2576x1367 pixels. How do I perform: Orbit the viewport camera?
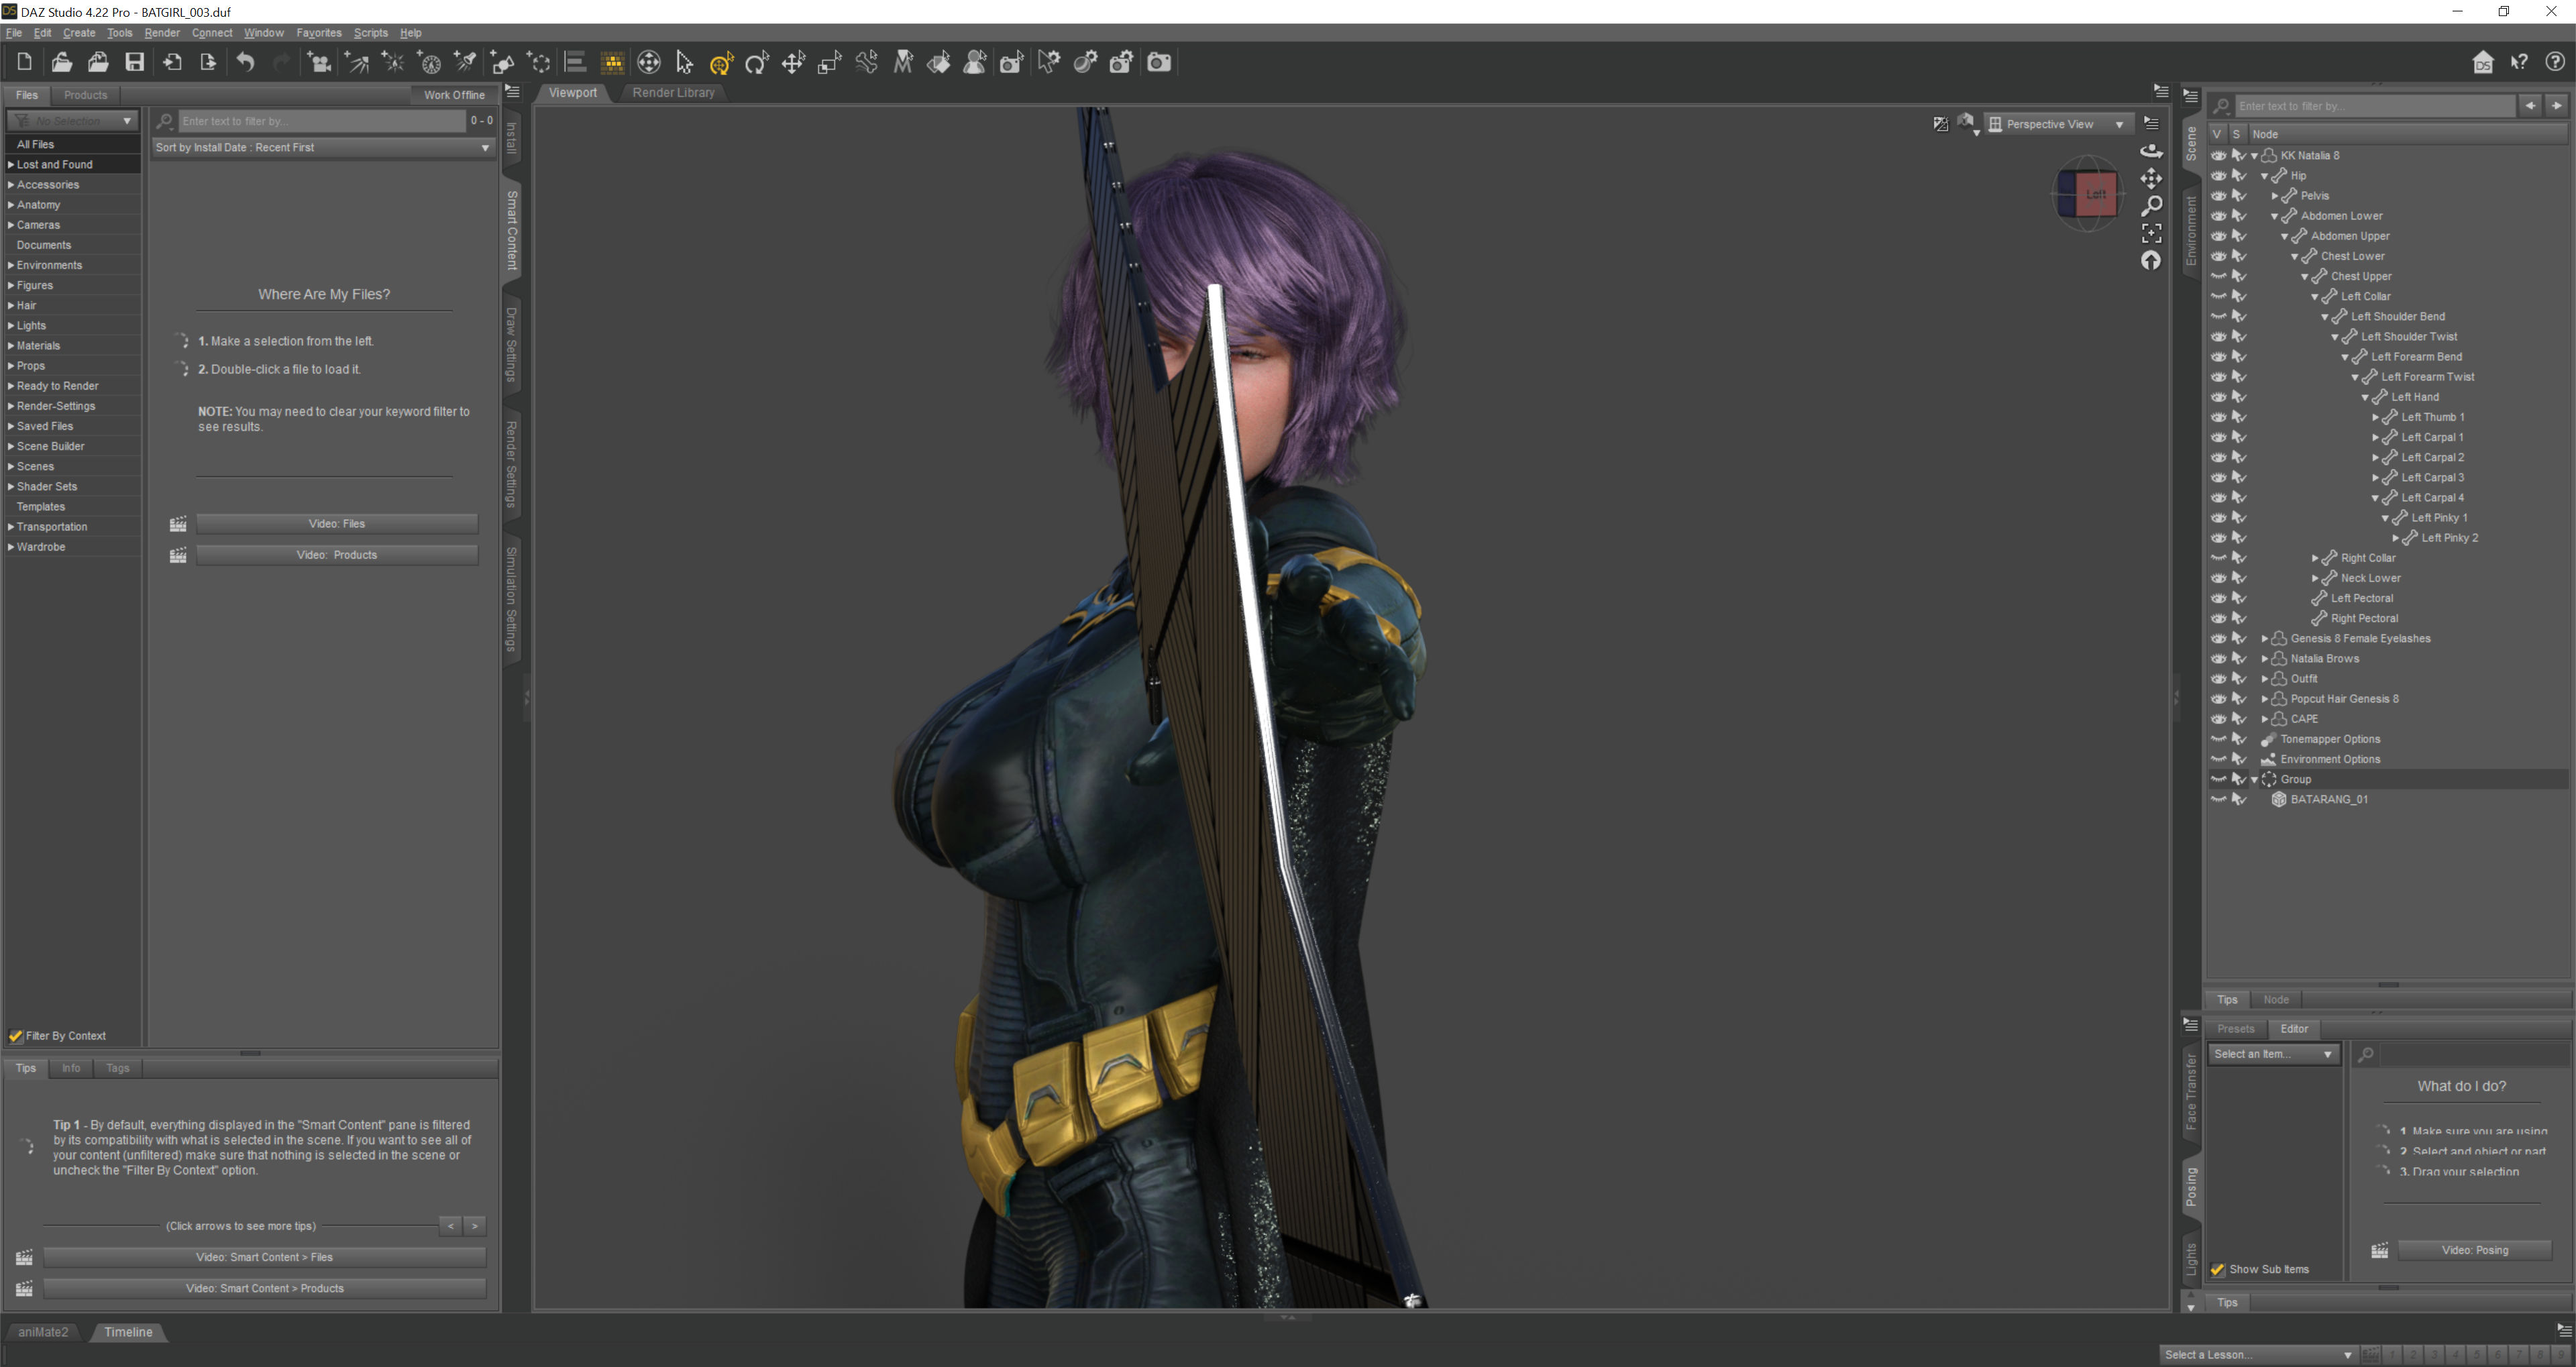tap(2151, 151)
